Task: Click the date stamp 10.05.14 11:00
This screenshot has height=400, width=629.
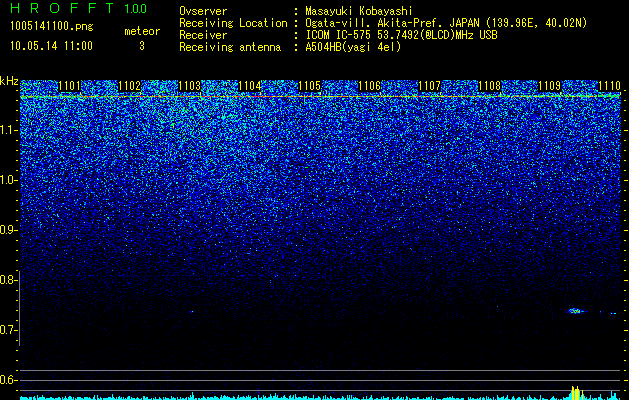Action: pos(51,46)
